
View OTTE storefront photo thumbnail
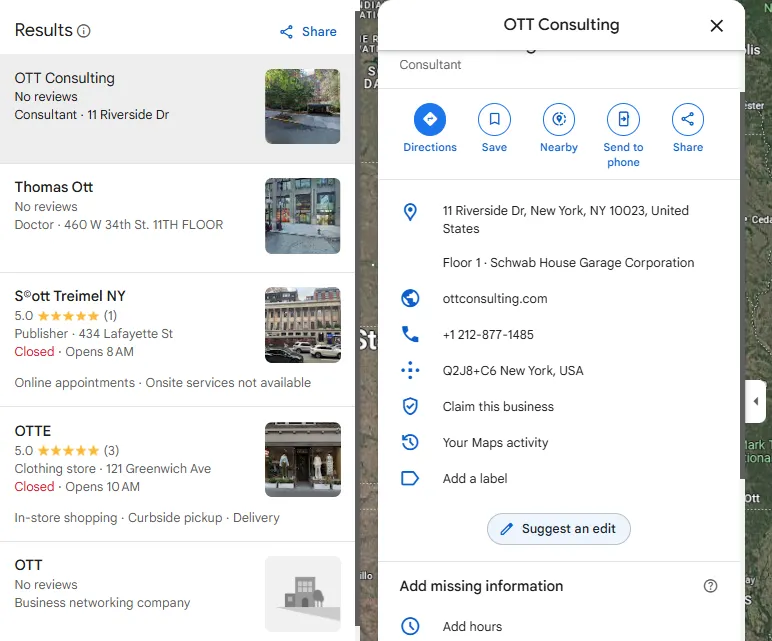click(302, 459)
